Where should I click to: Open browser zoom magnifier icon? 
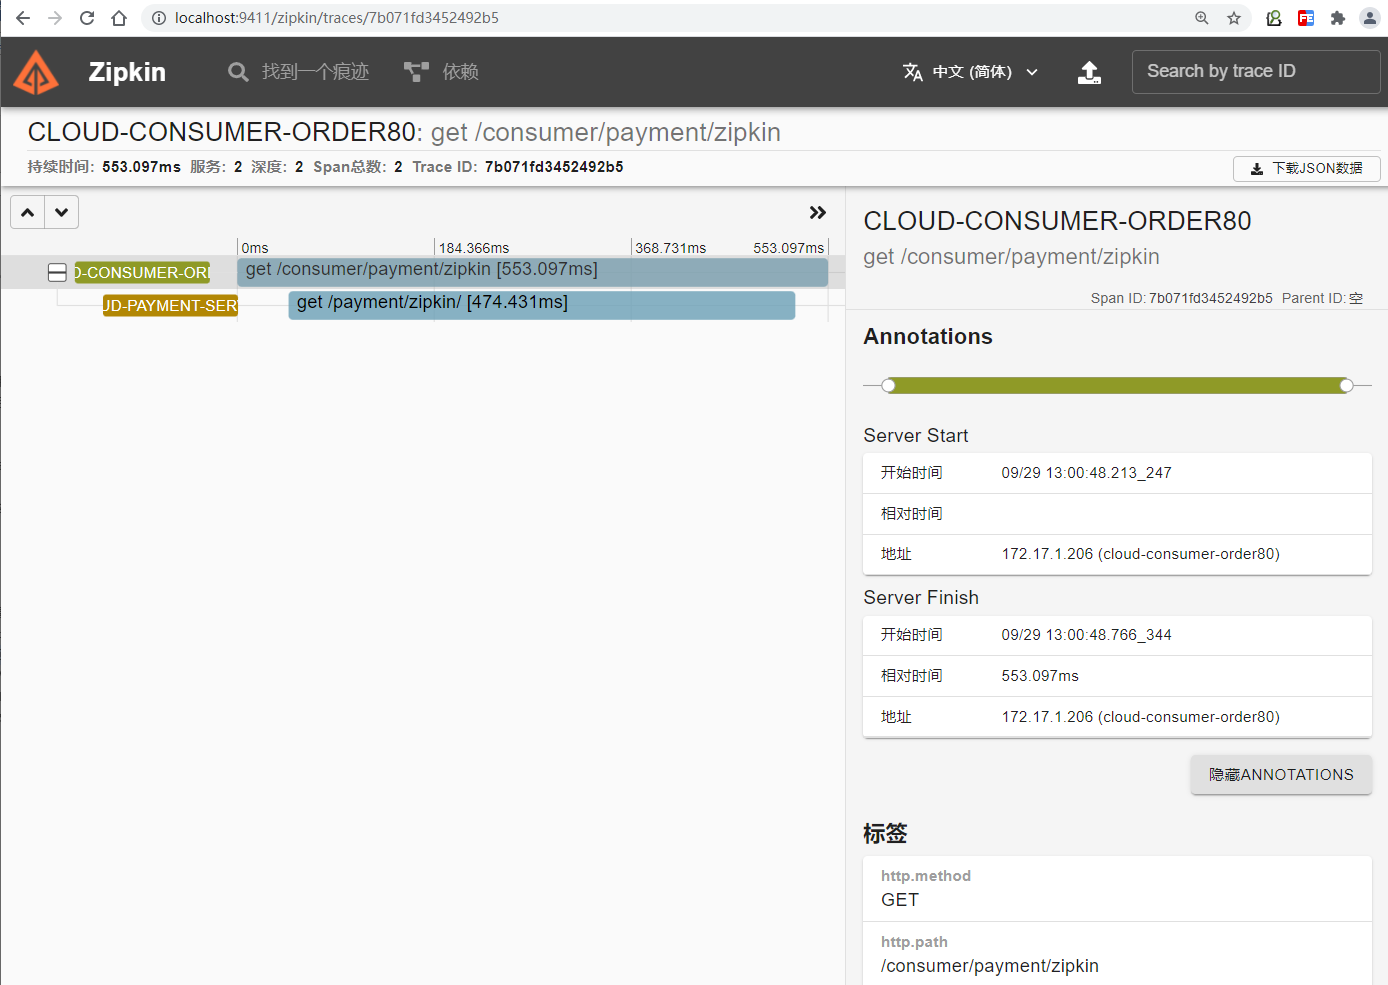pos(1202,18)
